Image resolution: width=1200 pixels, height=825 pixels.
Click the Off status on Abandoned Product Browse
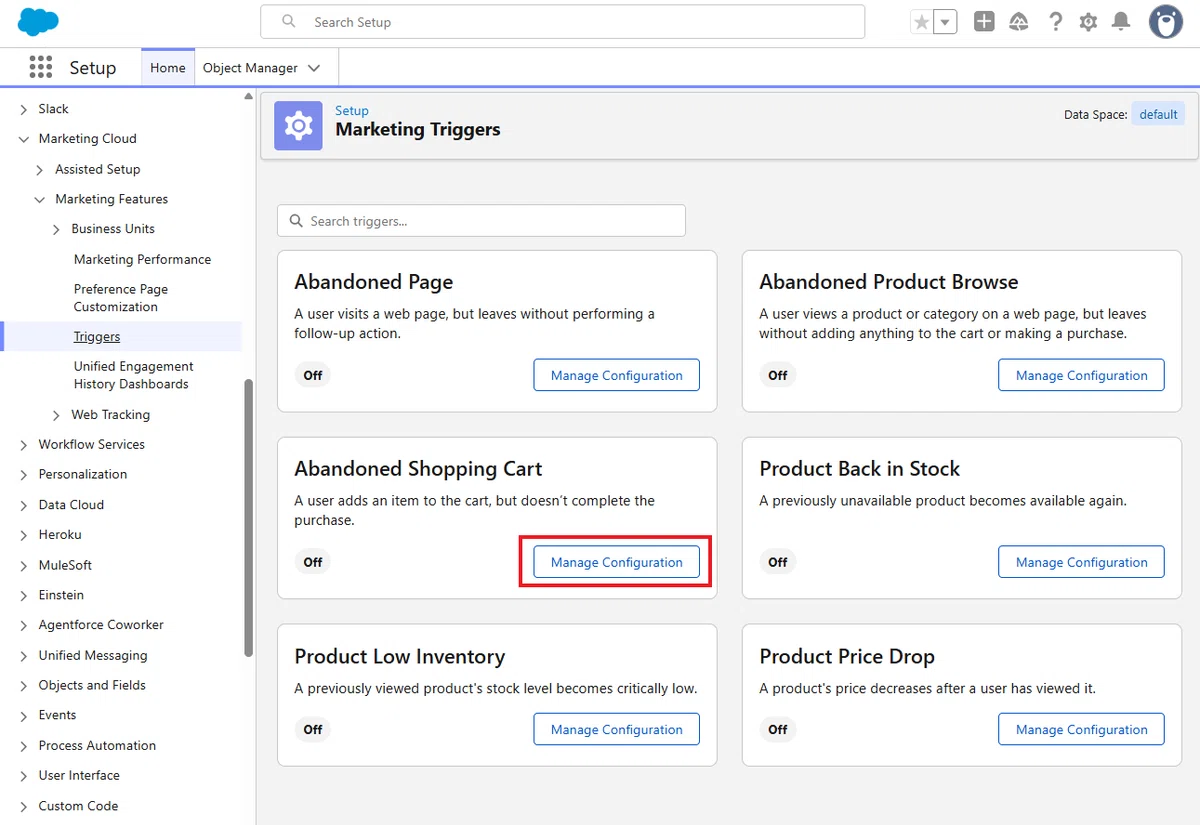pyautogui.click(x=778, y=375)
